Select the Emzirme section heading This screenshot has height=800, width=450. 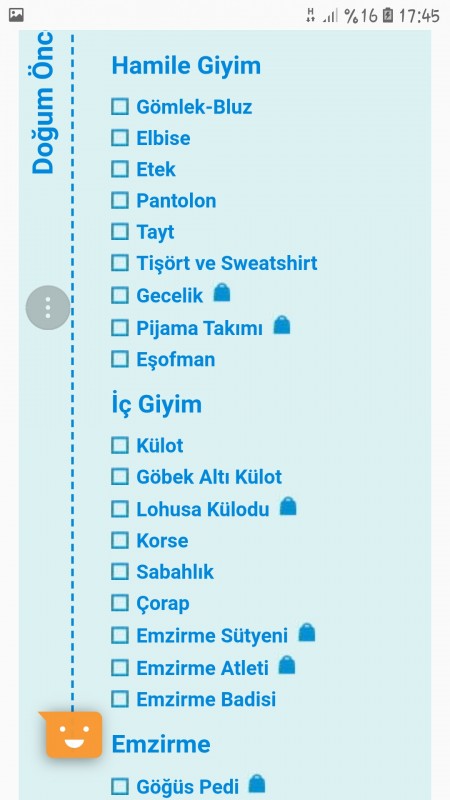[161, 744]
